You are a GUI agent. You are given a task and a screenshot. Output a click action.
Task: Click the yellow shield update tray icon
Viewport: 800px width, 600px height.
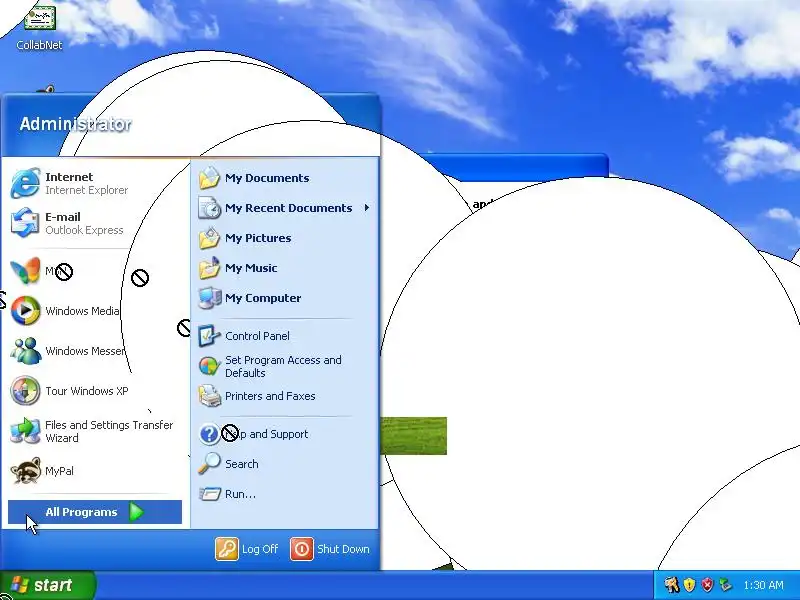point(689,585)
